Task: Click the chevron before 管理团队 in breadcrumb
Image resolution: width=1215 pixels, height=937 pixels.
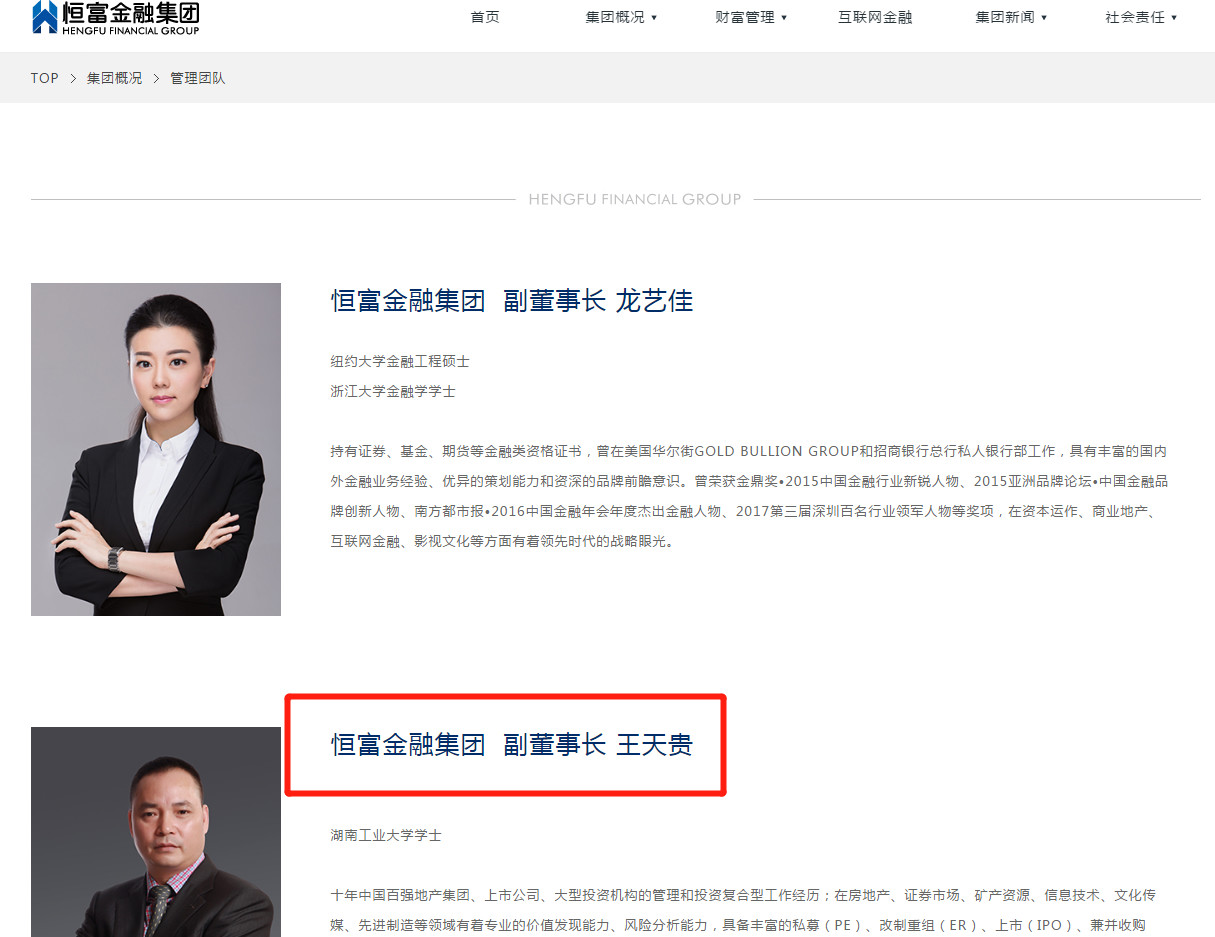Action: (156, 78)
